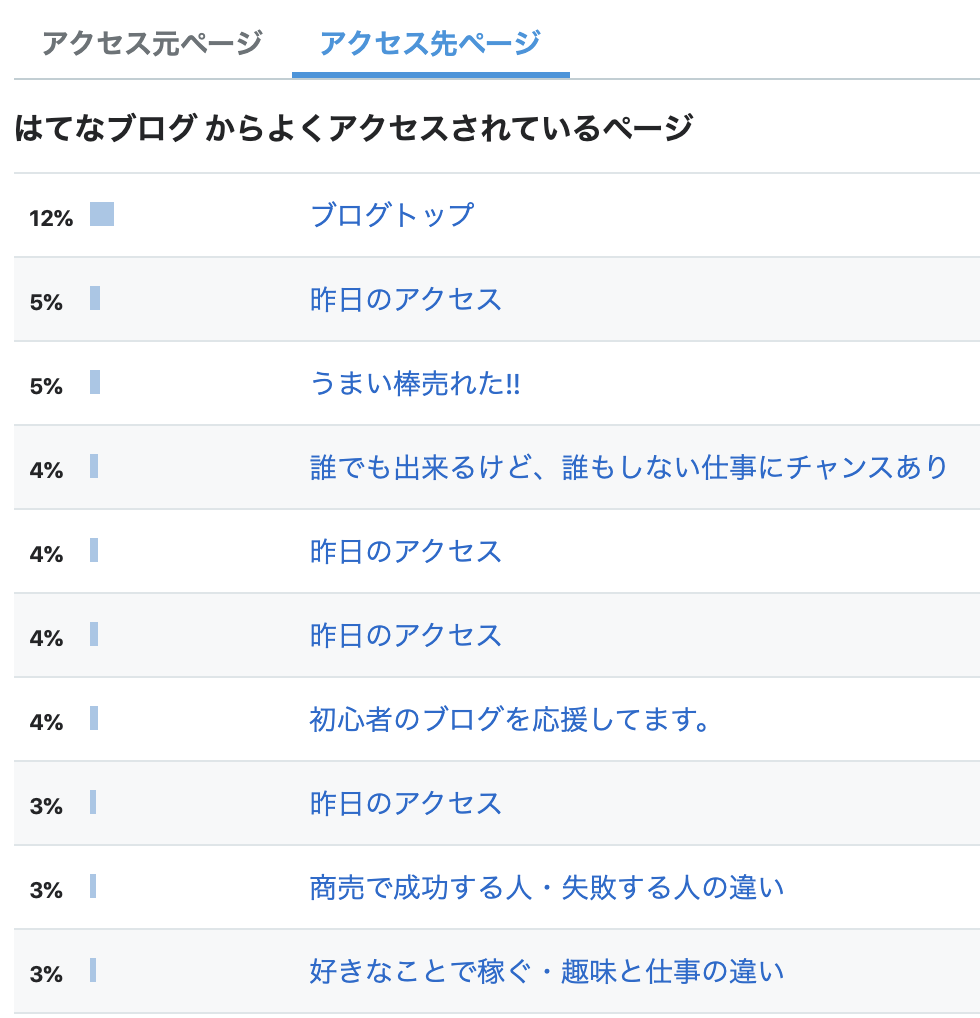Viewport: 980px width, 1018px height.
Task: Open 商売で成功する人・失敗する人の違い link
Action: click(x=547, y=887)
